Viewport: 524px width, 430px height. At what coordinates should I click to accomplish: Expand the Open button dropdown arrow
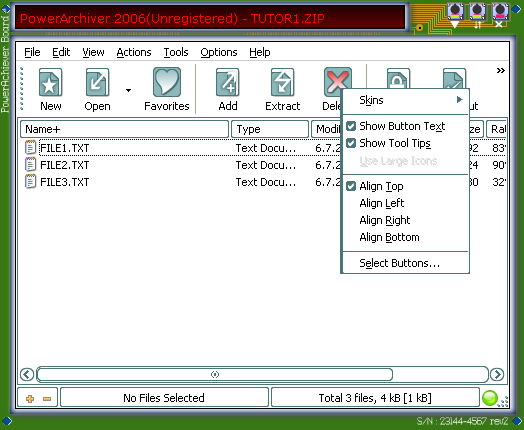point(128,90)
